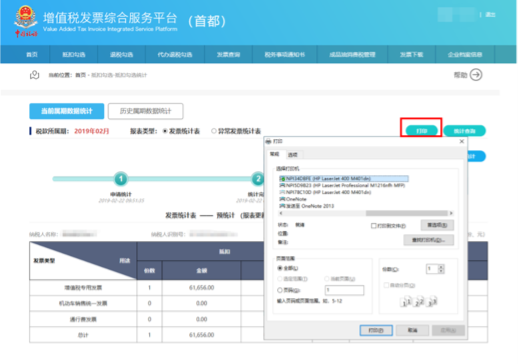Select the OneNote printer entry
Viewport: 518px width, 364px height.
293,199
